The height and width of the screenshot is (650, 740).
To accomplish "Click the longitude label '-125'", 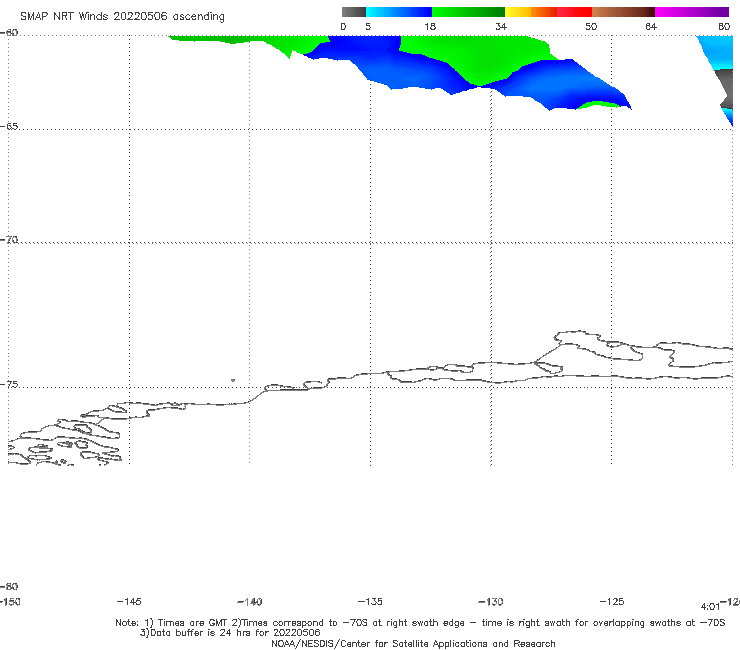I will click(x=612, y=601).
